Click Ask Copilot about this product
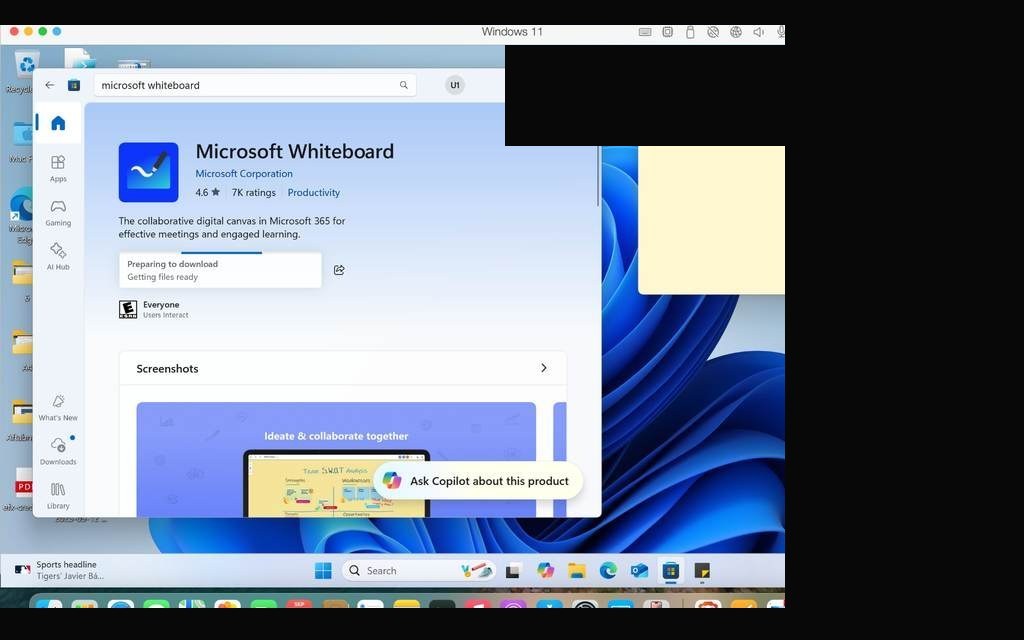The height and width of the screenshot is (640, 1024). [478, 481]
